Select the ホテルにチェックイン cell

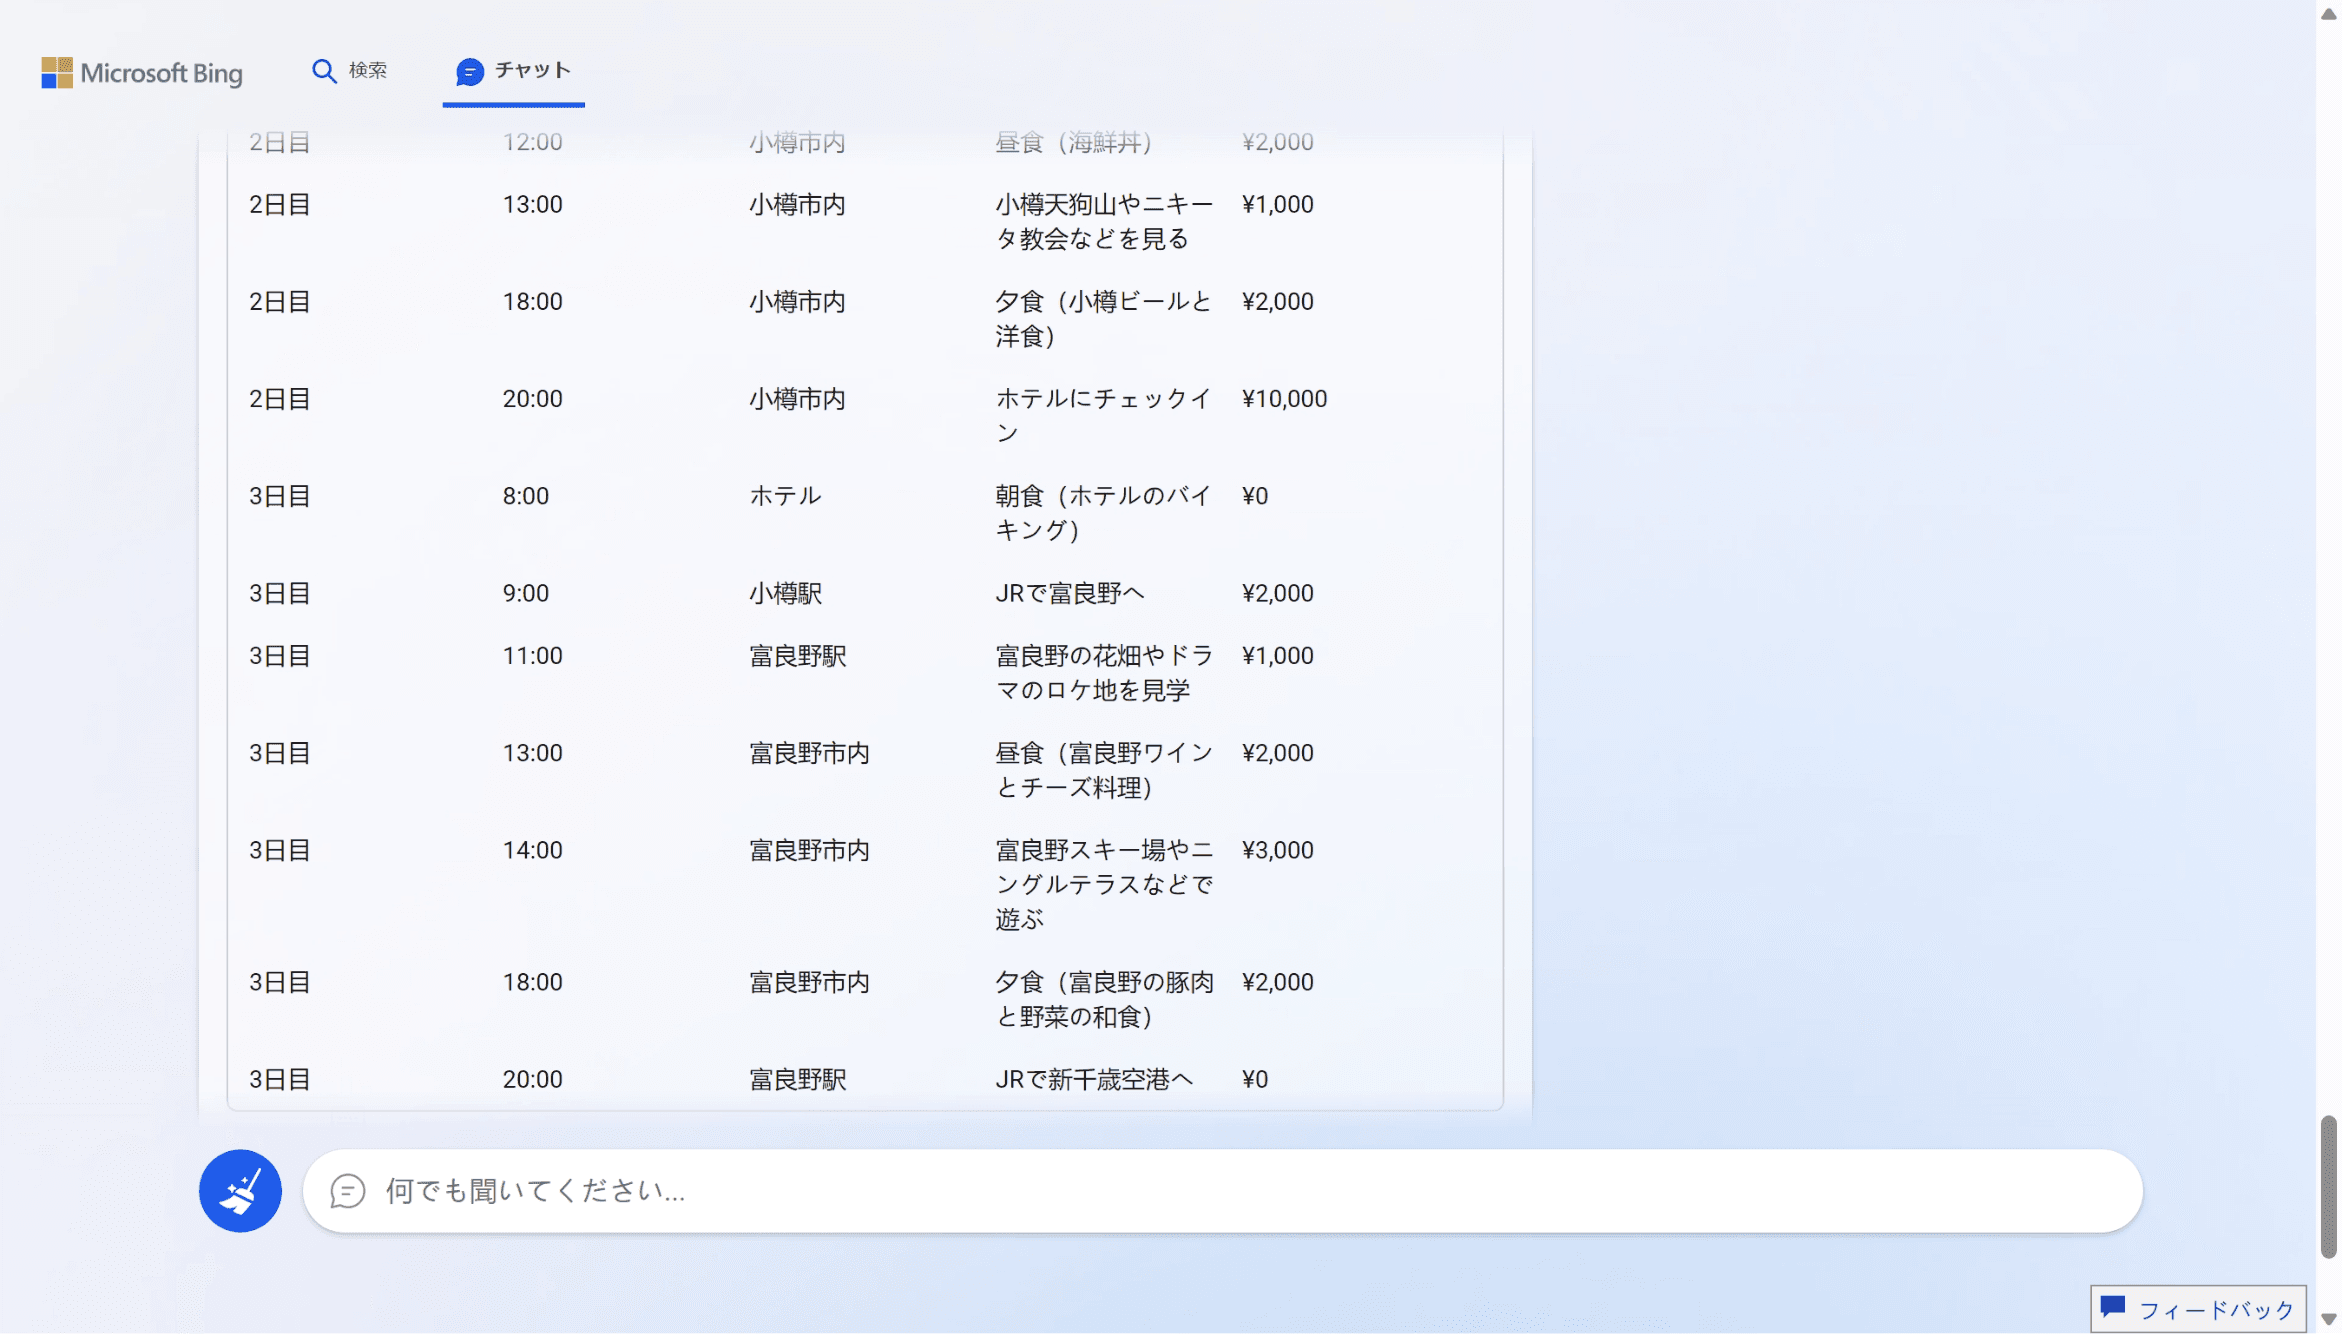pos(1104,416)
